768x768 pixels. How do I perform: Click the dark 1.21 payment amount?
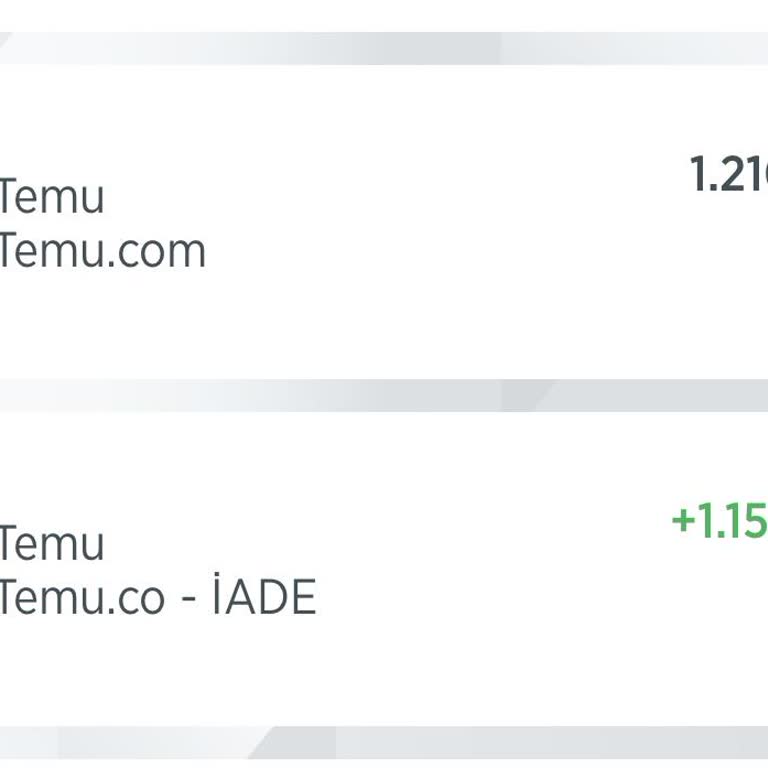tap(729, 175)
